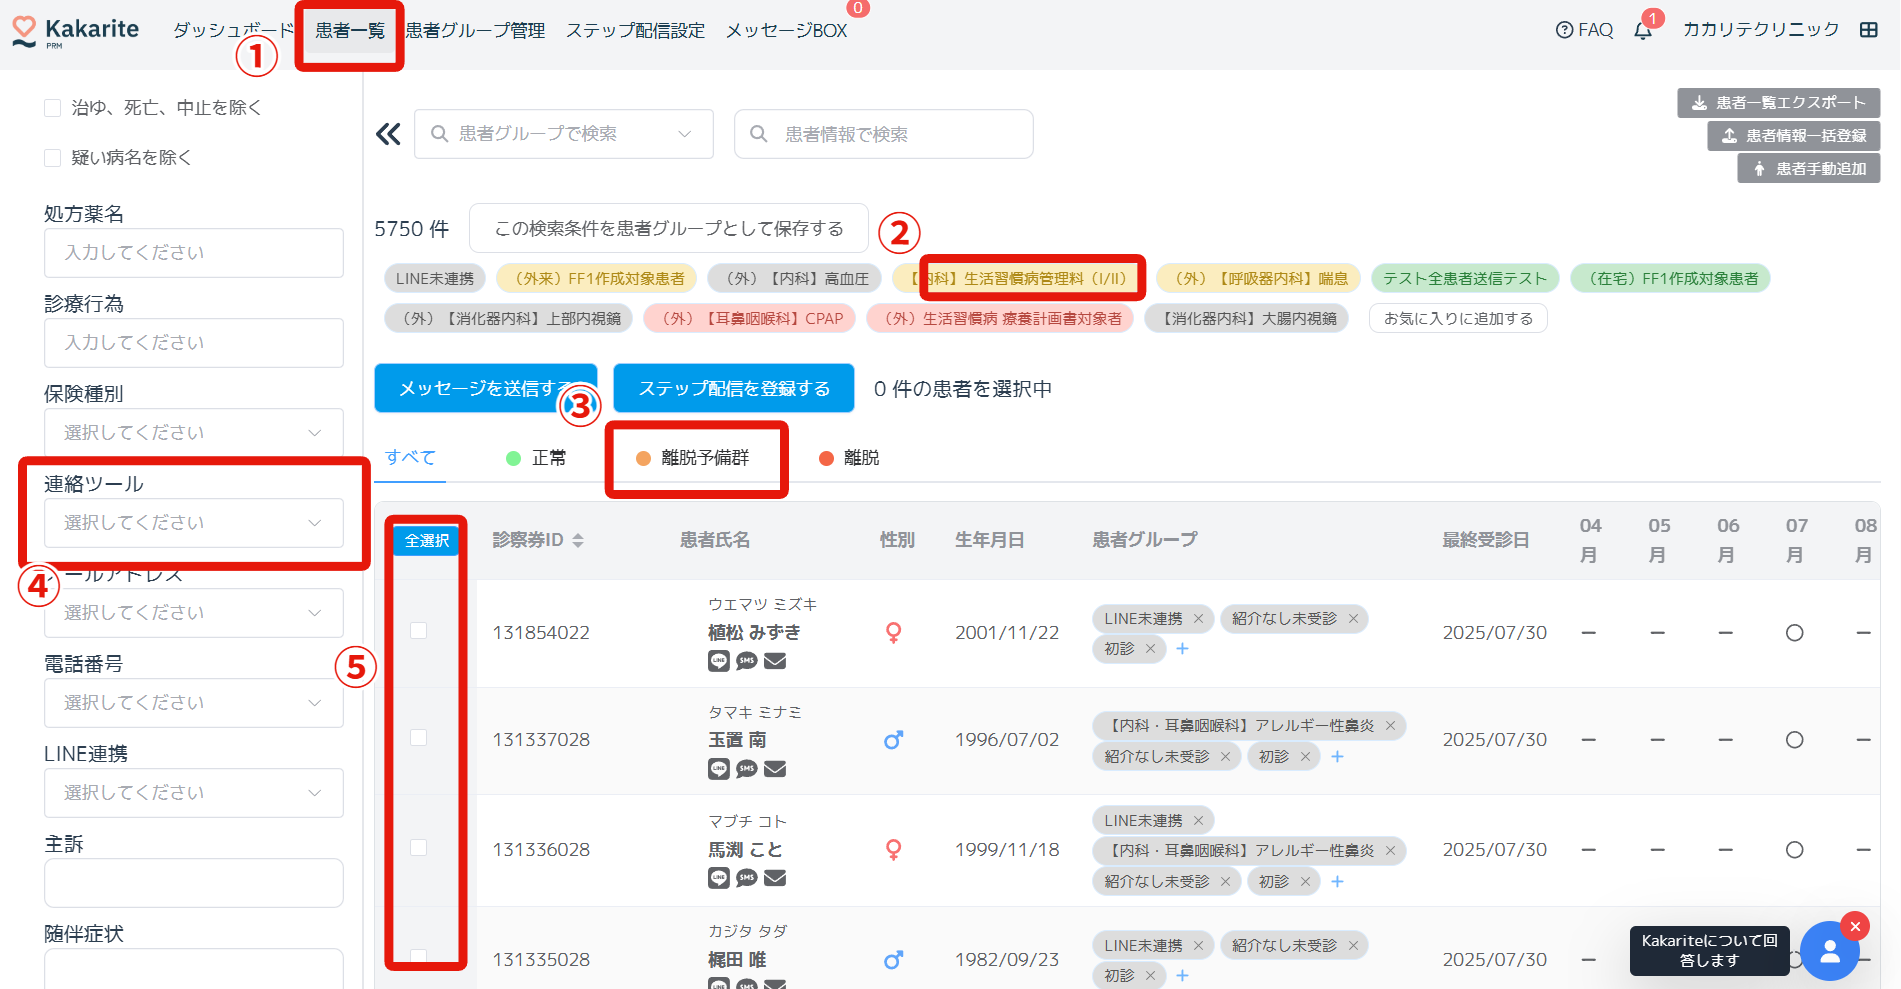Open the 連絡ツール dropdown
Image resolution: width=1901 pixels, height=989 pixels.
tap(193, 523)
